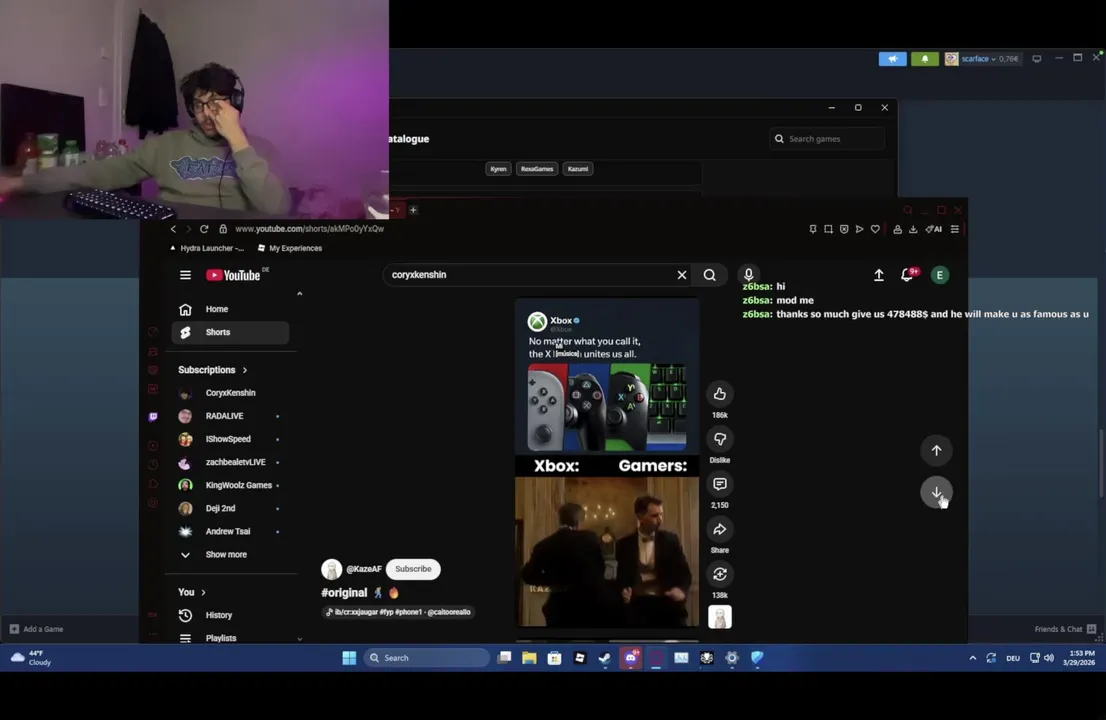The width and height of the screenshot is (1106, 720).
Task: Start voice search with the microphone
Action: [748, 274]
